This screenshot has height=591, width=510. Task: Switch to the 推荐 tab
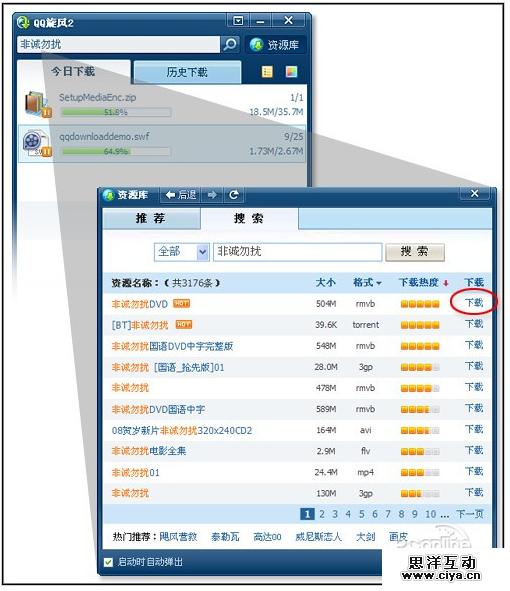click(151, 218)
